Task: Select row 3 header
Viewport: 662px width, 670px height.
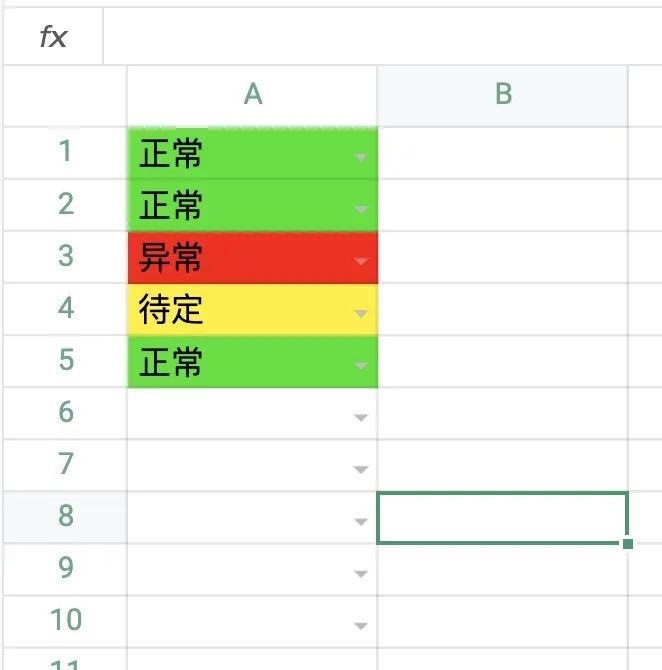Action: (x=65, y=257)
